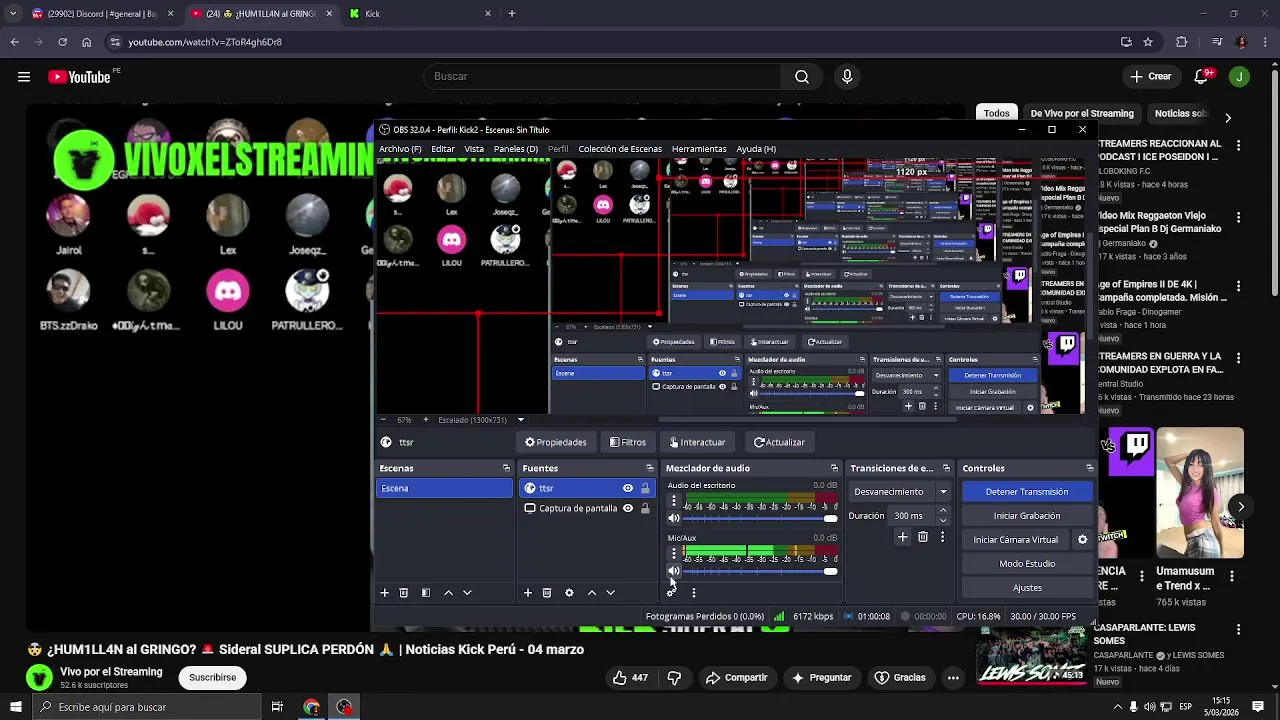Open Audio del escritorio options dots
Viewport: 1280px width, 720px height.
tap(673, 501)
